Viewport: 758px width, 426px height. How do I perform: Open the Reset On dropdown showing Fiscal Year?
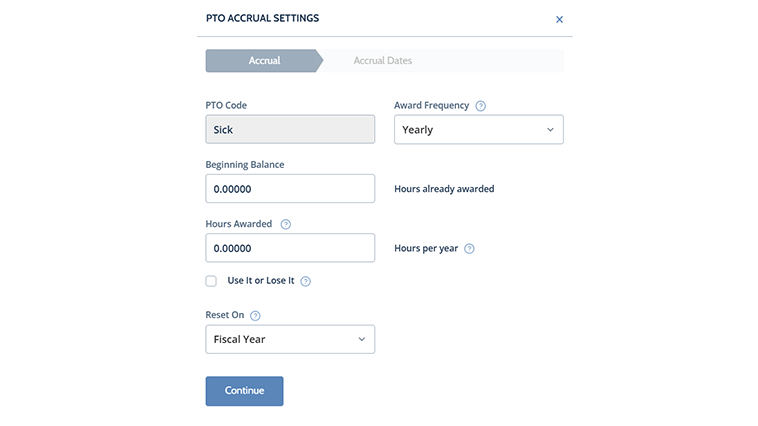pos(290,339)
